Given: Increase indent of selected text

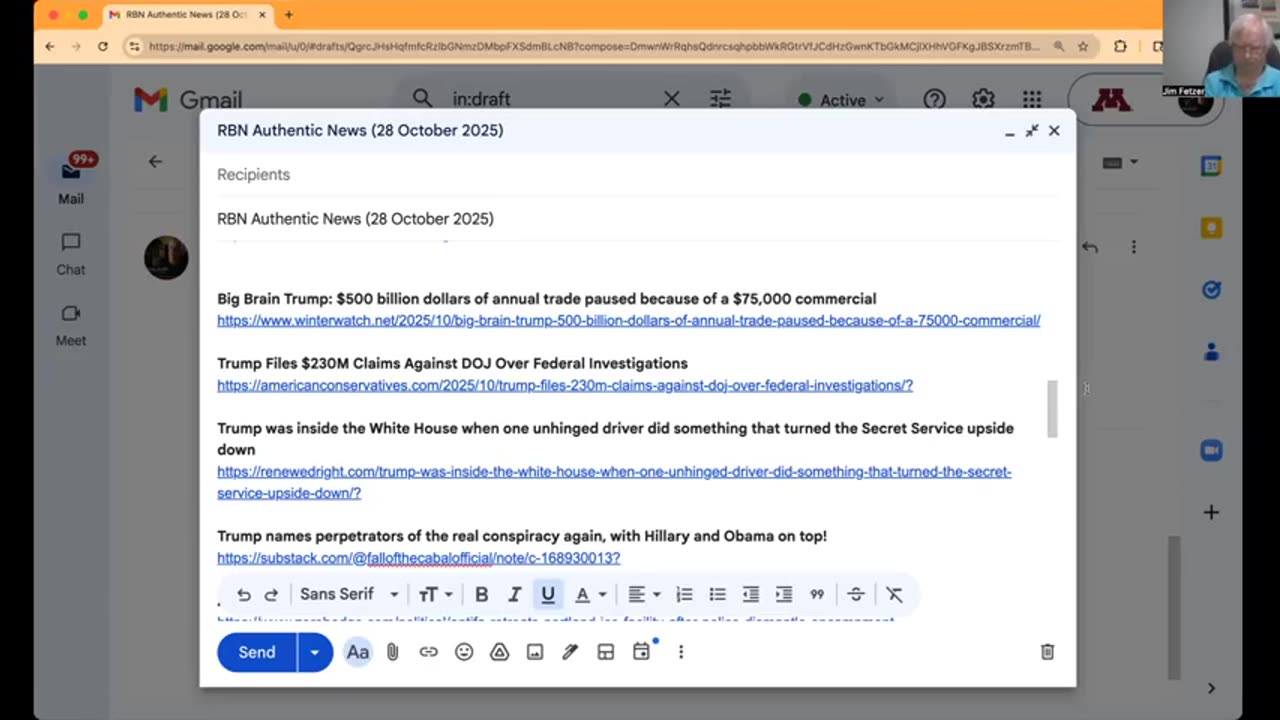Looking at the screenshot, I should pos(784,594).
